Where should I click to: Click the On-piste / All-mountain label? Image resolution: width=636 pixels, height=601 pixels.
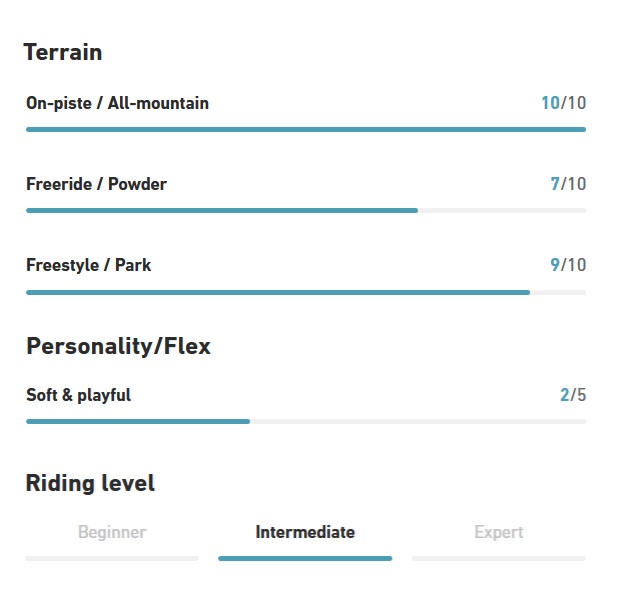117,103
